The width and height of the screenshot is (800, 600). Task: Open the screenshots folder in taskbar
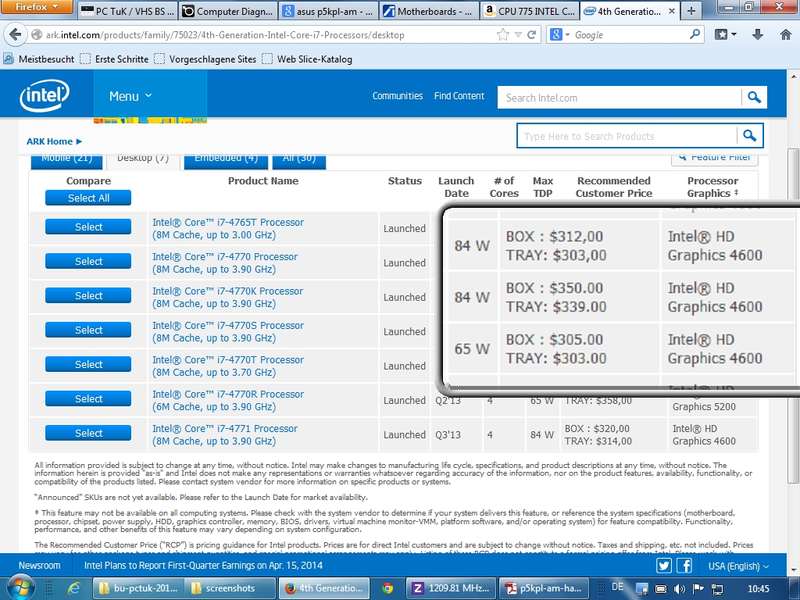point(230,588)
